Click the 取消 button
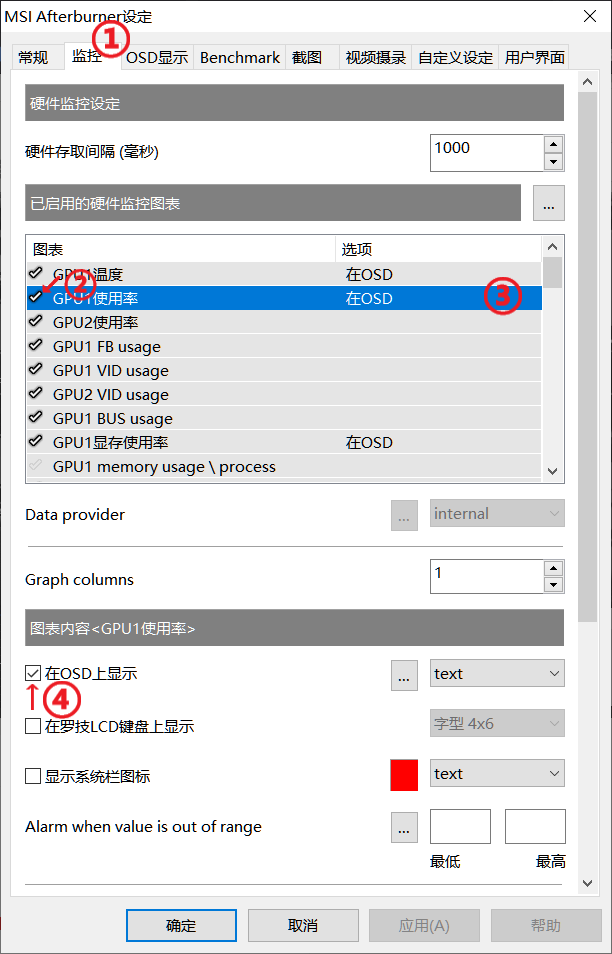 coord(303,925)
